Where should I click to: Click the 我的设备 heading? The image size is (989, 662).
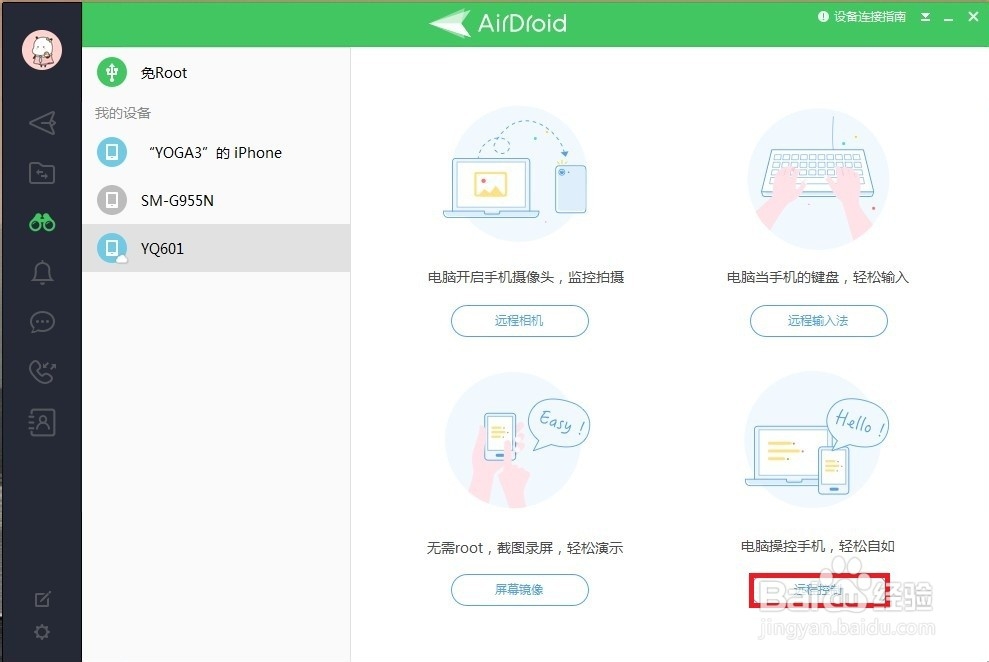click(123, 113)
